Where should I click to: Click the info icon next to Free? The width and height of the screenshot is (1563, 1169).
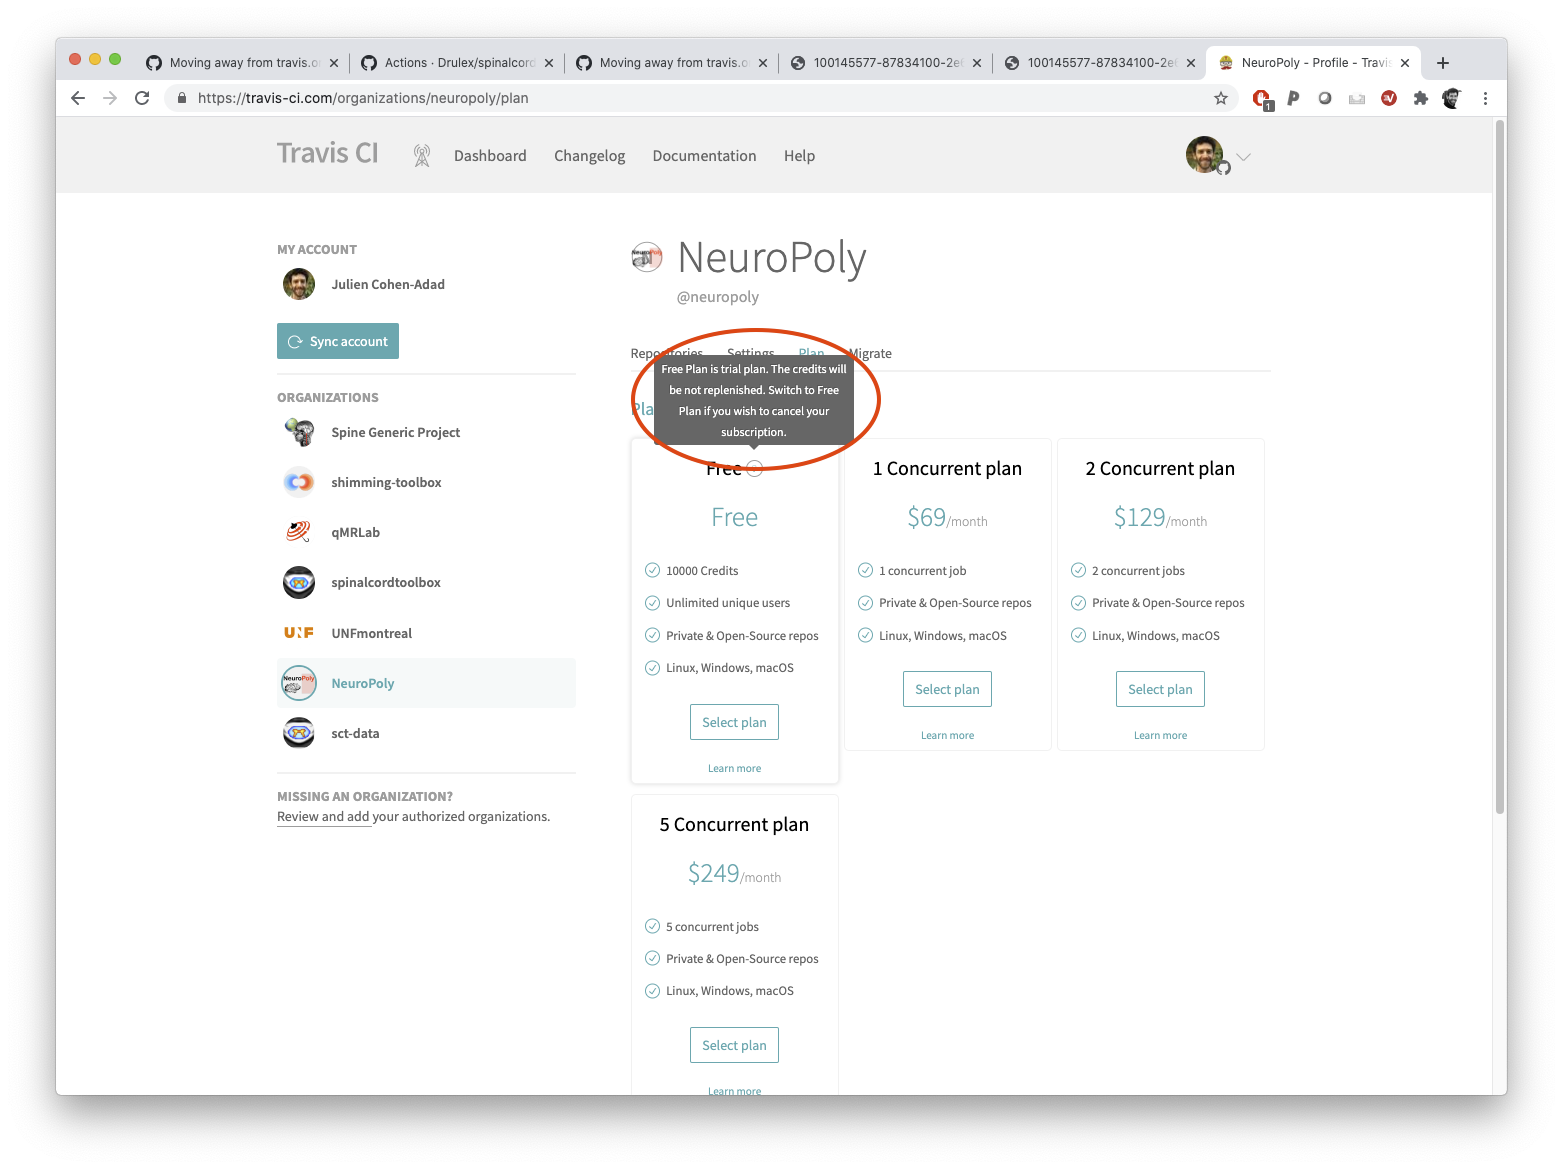[x=755, y=469]
